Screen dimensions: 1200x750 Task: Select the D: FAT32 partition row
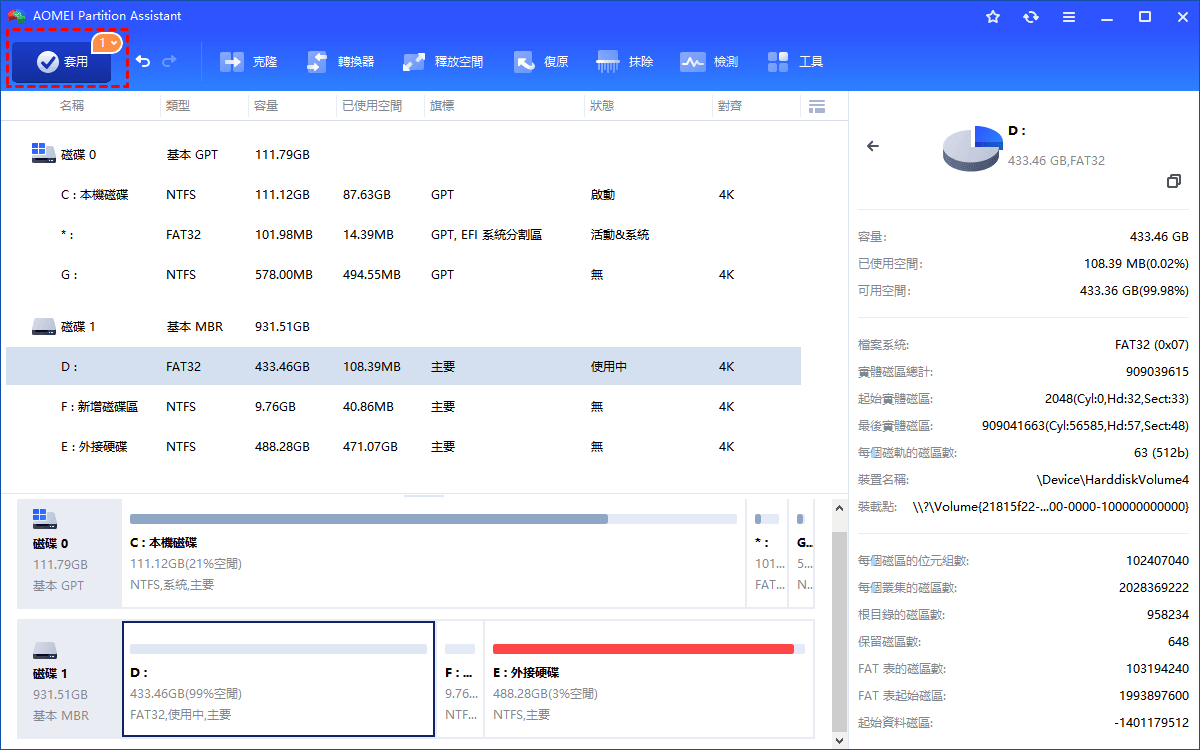pos(404,367)
